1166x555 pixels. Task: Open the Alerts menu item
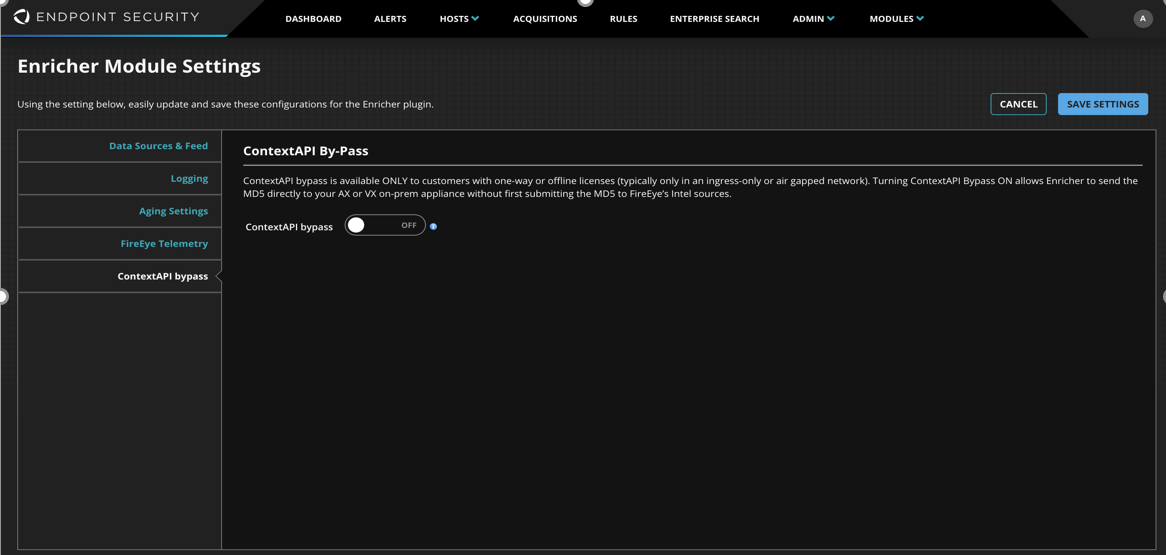tap(390, 19)
